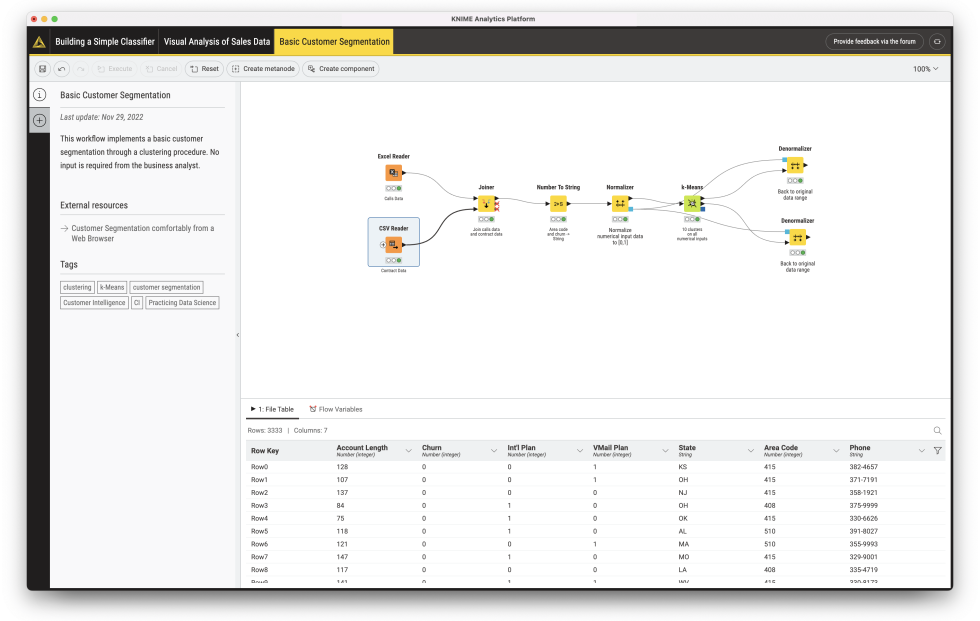Open the Joiner node
The width and height of the screenshot is (980, 621).
coord(486,203)
